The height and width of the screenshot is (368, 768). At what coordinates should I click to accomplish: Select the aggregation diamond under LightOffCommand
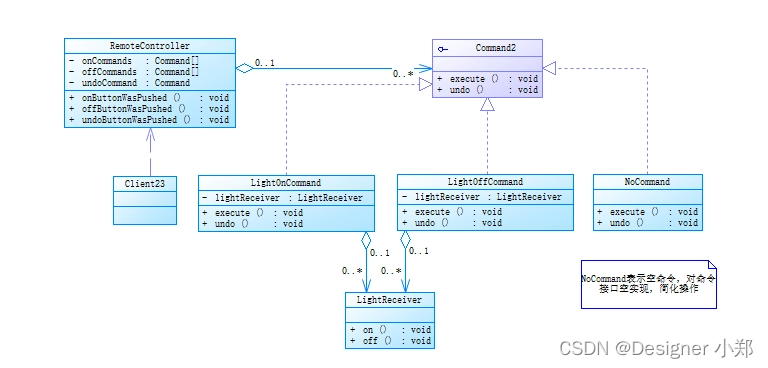[405, 239]
